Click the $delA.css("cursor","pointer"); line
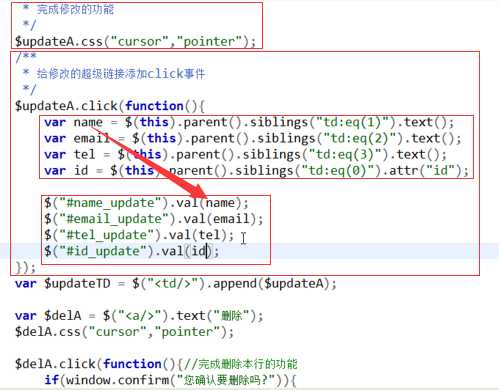The image size is (499, 390). [x=124, y=332]
